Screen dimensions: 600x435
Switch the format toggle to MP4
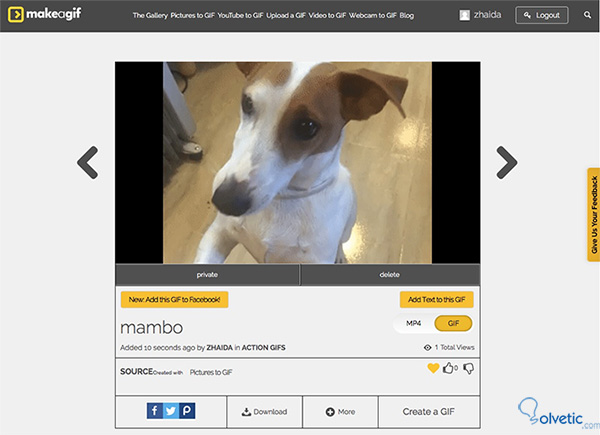coord(414,323)
